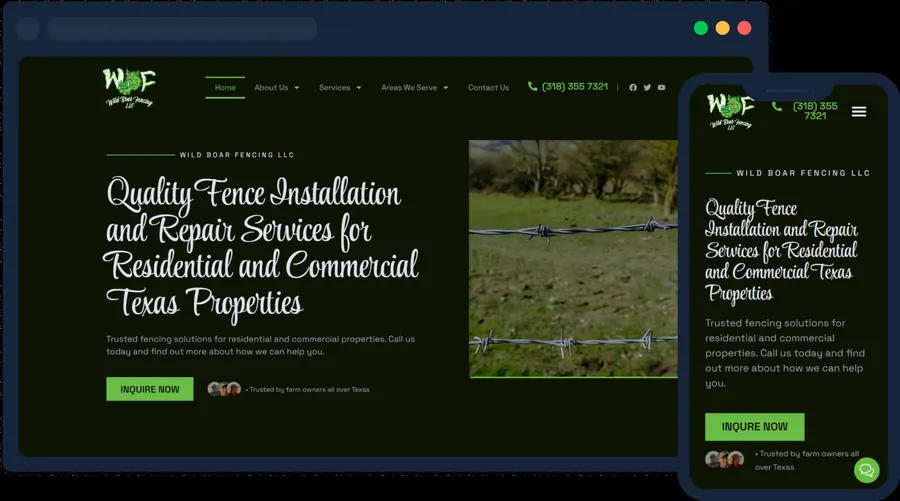The height and width of the screenshot is (501, 900).
Task: Click the green window dot
Action: pyautogui.click(x=701, y=28)
